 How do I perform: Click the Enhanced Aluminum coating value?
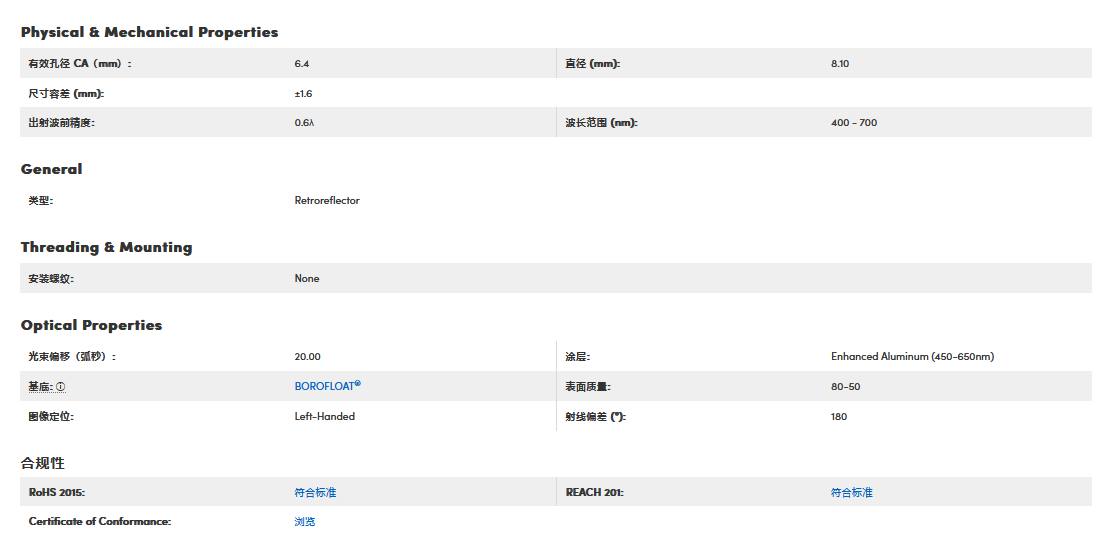912,357
